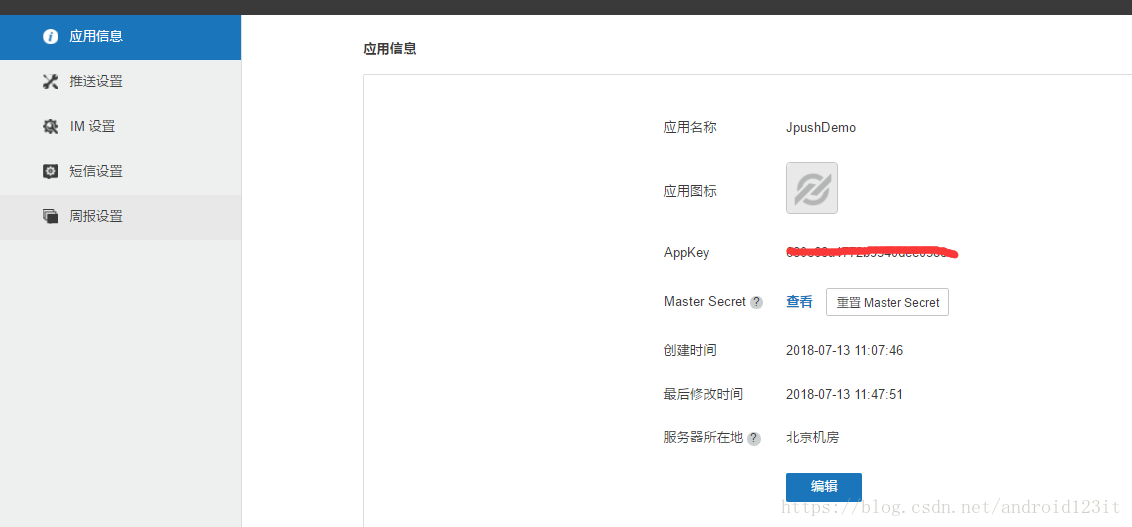Click the wrench tools icon for 推送设置
The height and width of the screenshot is (527, 1132).
coord(51,82)
